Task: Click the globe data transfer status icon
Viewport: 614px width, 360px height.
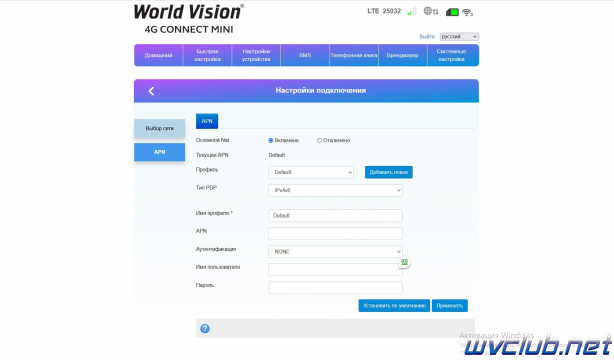Action: (431, 11)
